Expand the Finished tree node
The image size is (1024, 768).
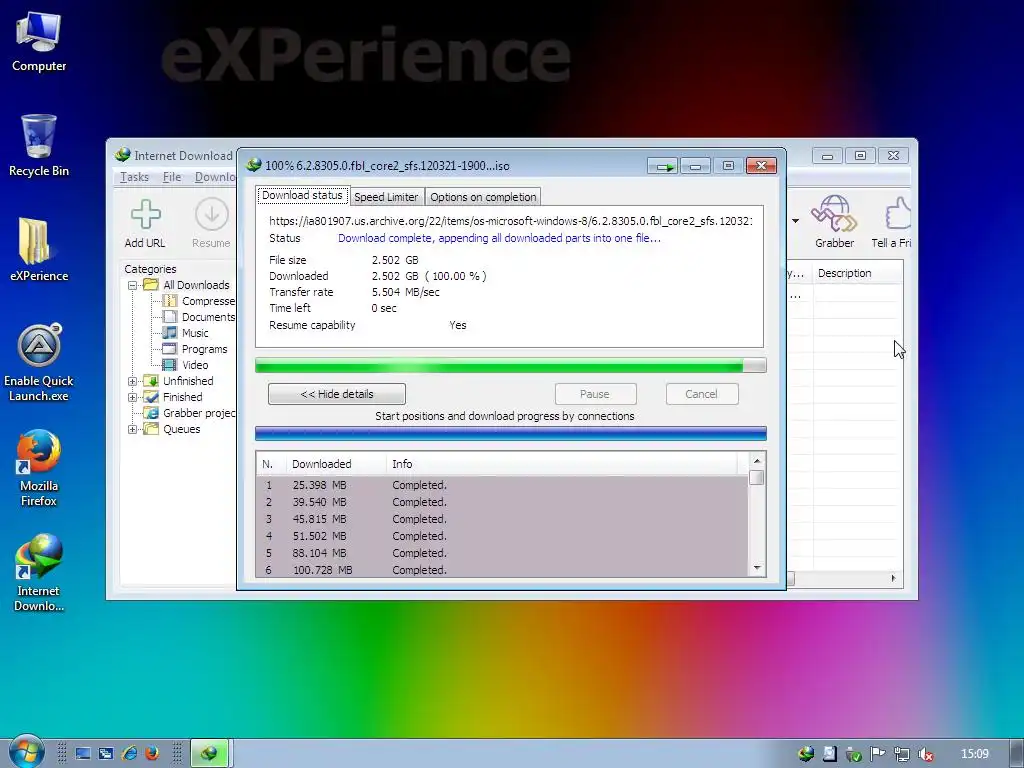pos(133,397)
